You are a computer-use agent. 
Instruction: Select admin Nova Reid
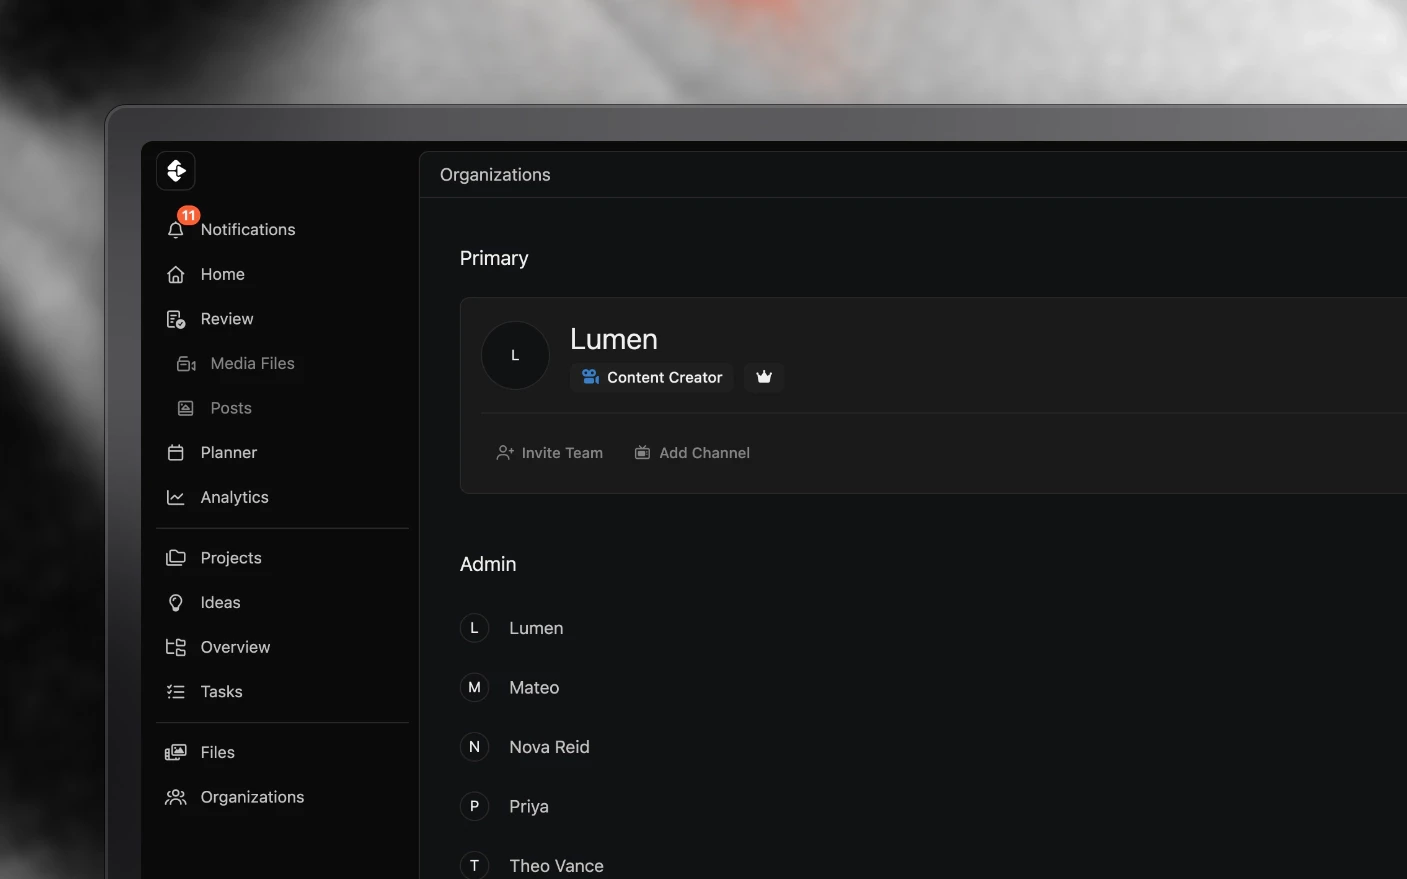(x=549, y=747)
